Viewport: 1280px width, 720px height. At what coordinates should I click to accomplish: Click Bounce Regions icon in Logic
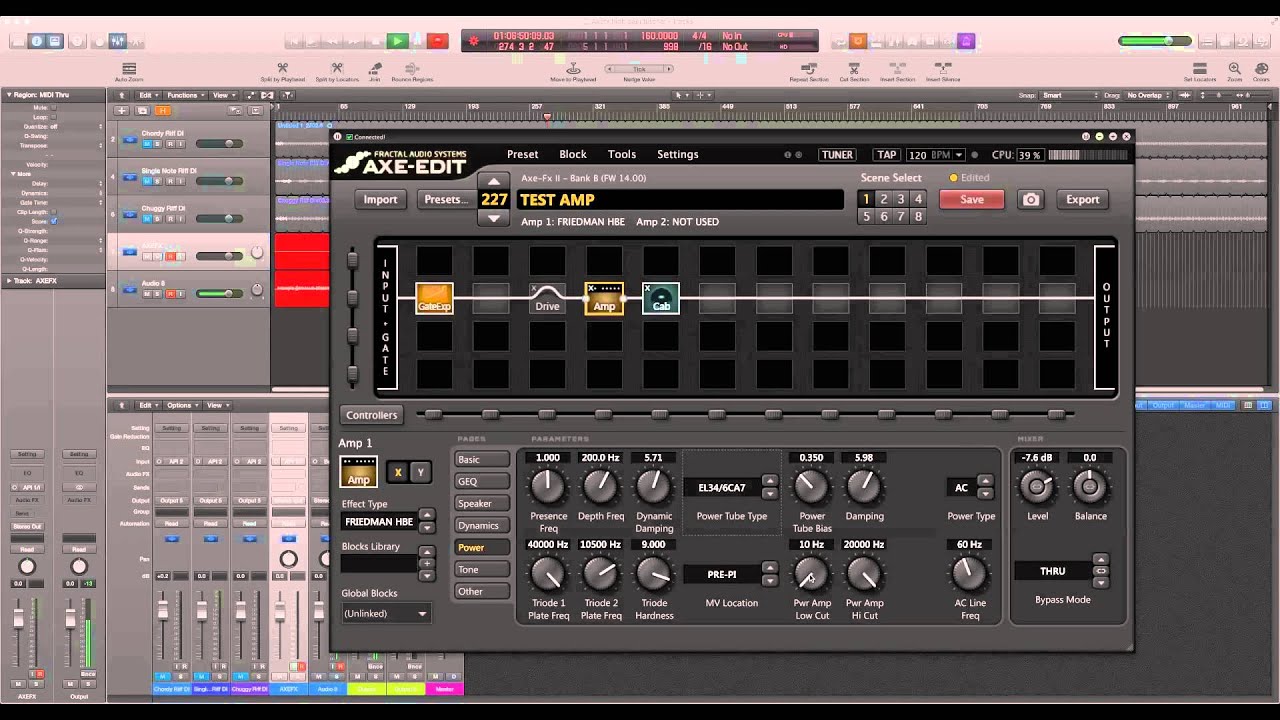412,69
